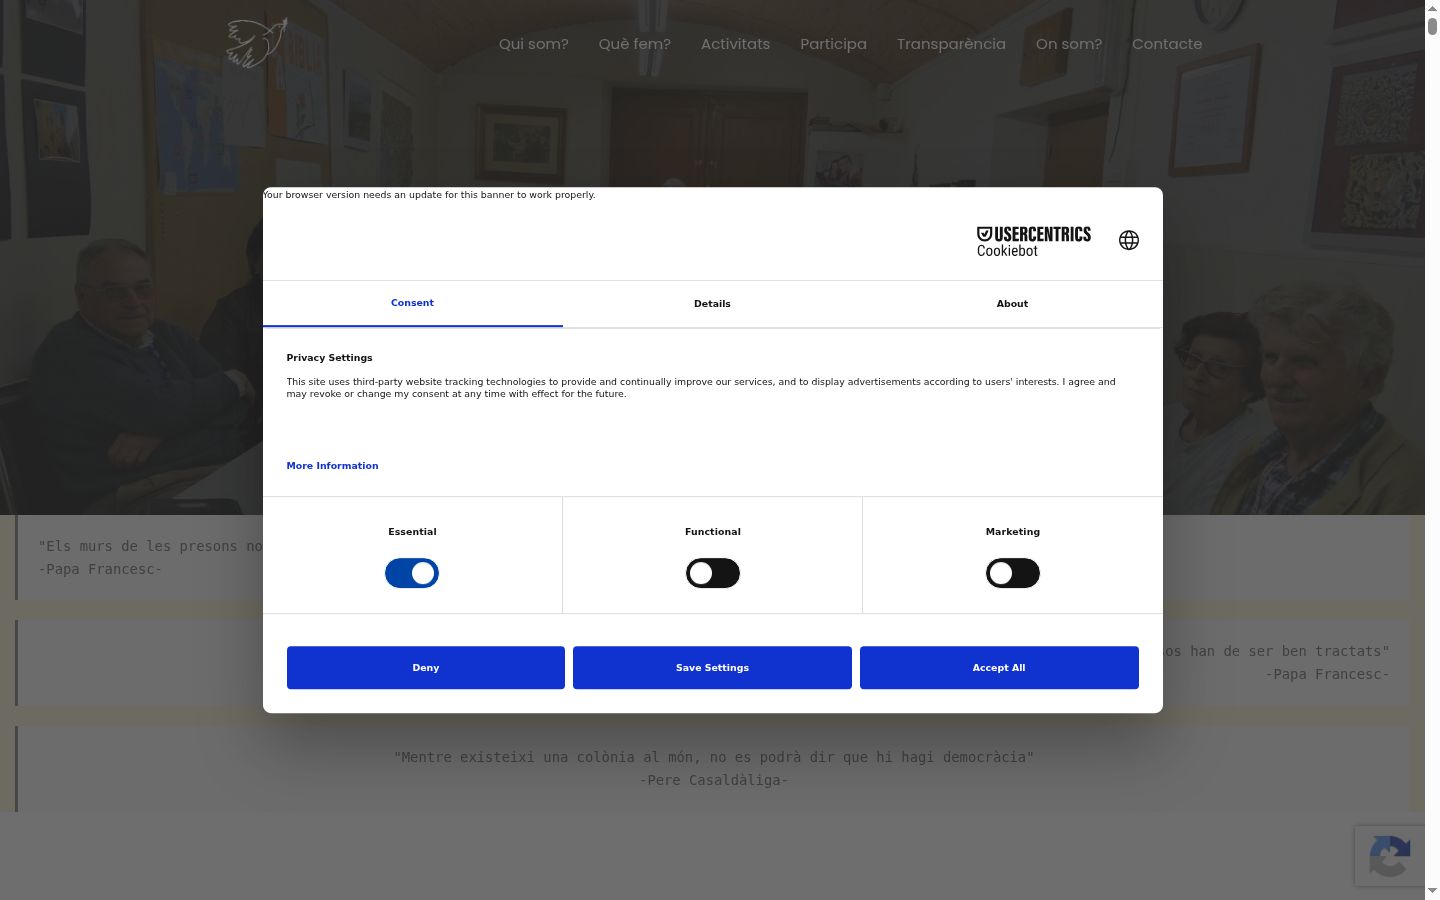
Task: Click the page's vertical scrollbar thumb
Action: [x=1432, y=26]
